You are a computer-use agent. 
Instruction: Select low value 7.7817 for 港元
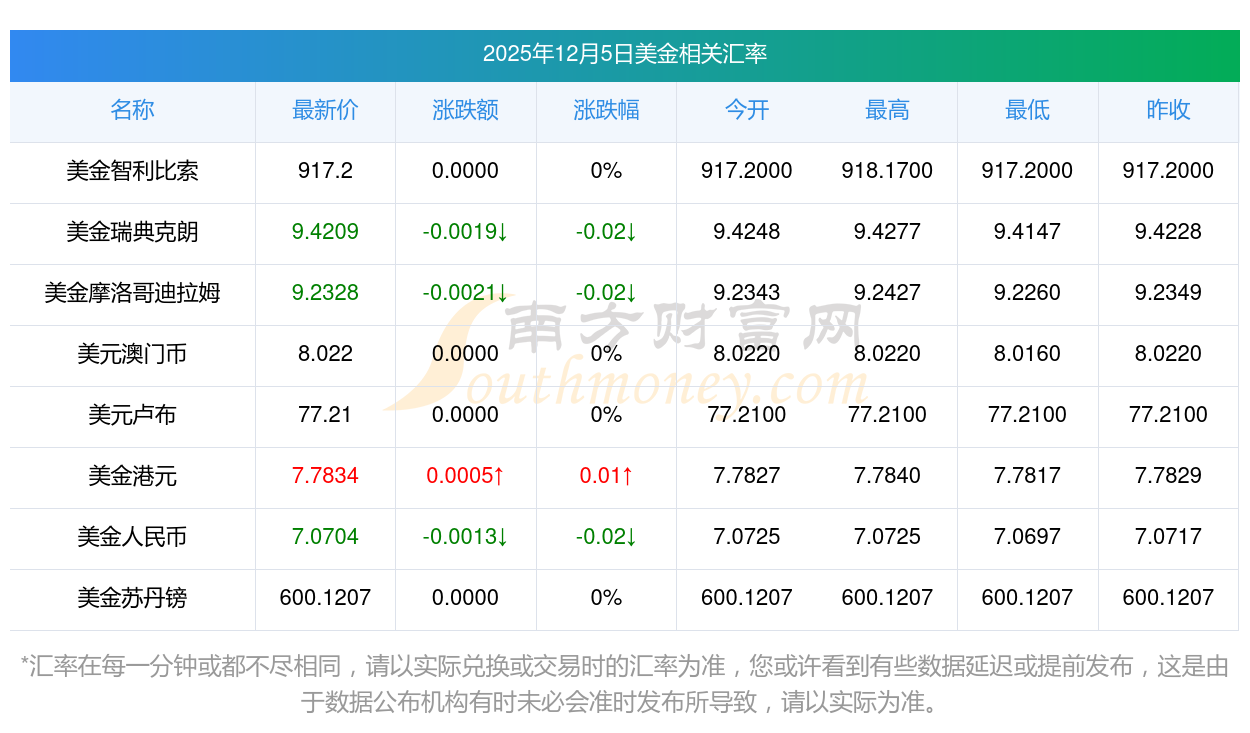(1027, 476)
